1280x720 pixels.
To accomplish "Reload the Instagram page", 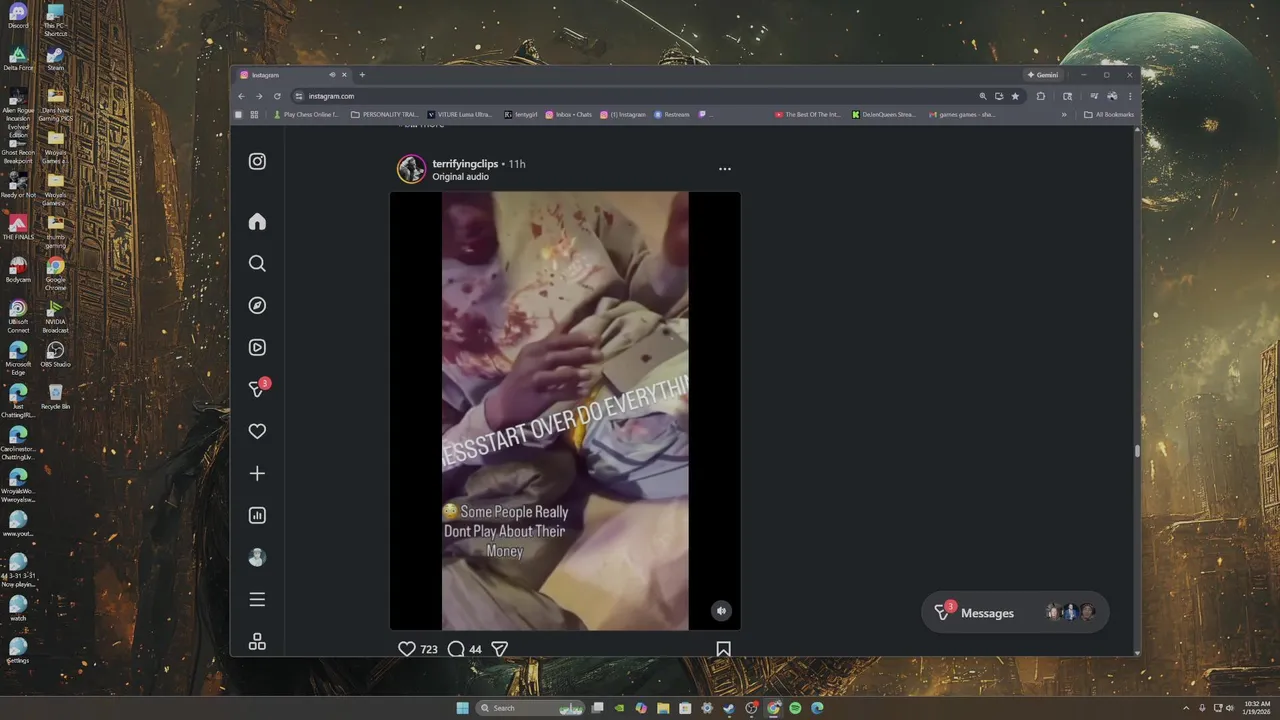I will 277,96.
